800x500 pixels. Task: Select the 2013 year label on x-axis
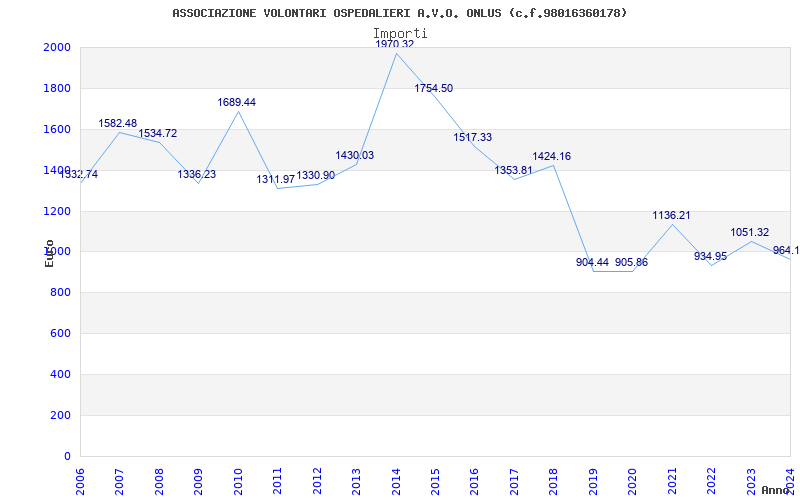356,482
